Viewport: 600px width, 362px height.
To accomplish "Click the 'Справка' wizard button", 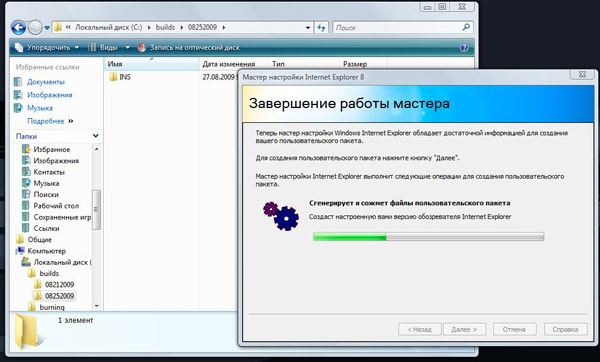I will [566, 329].
